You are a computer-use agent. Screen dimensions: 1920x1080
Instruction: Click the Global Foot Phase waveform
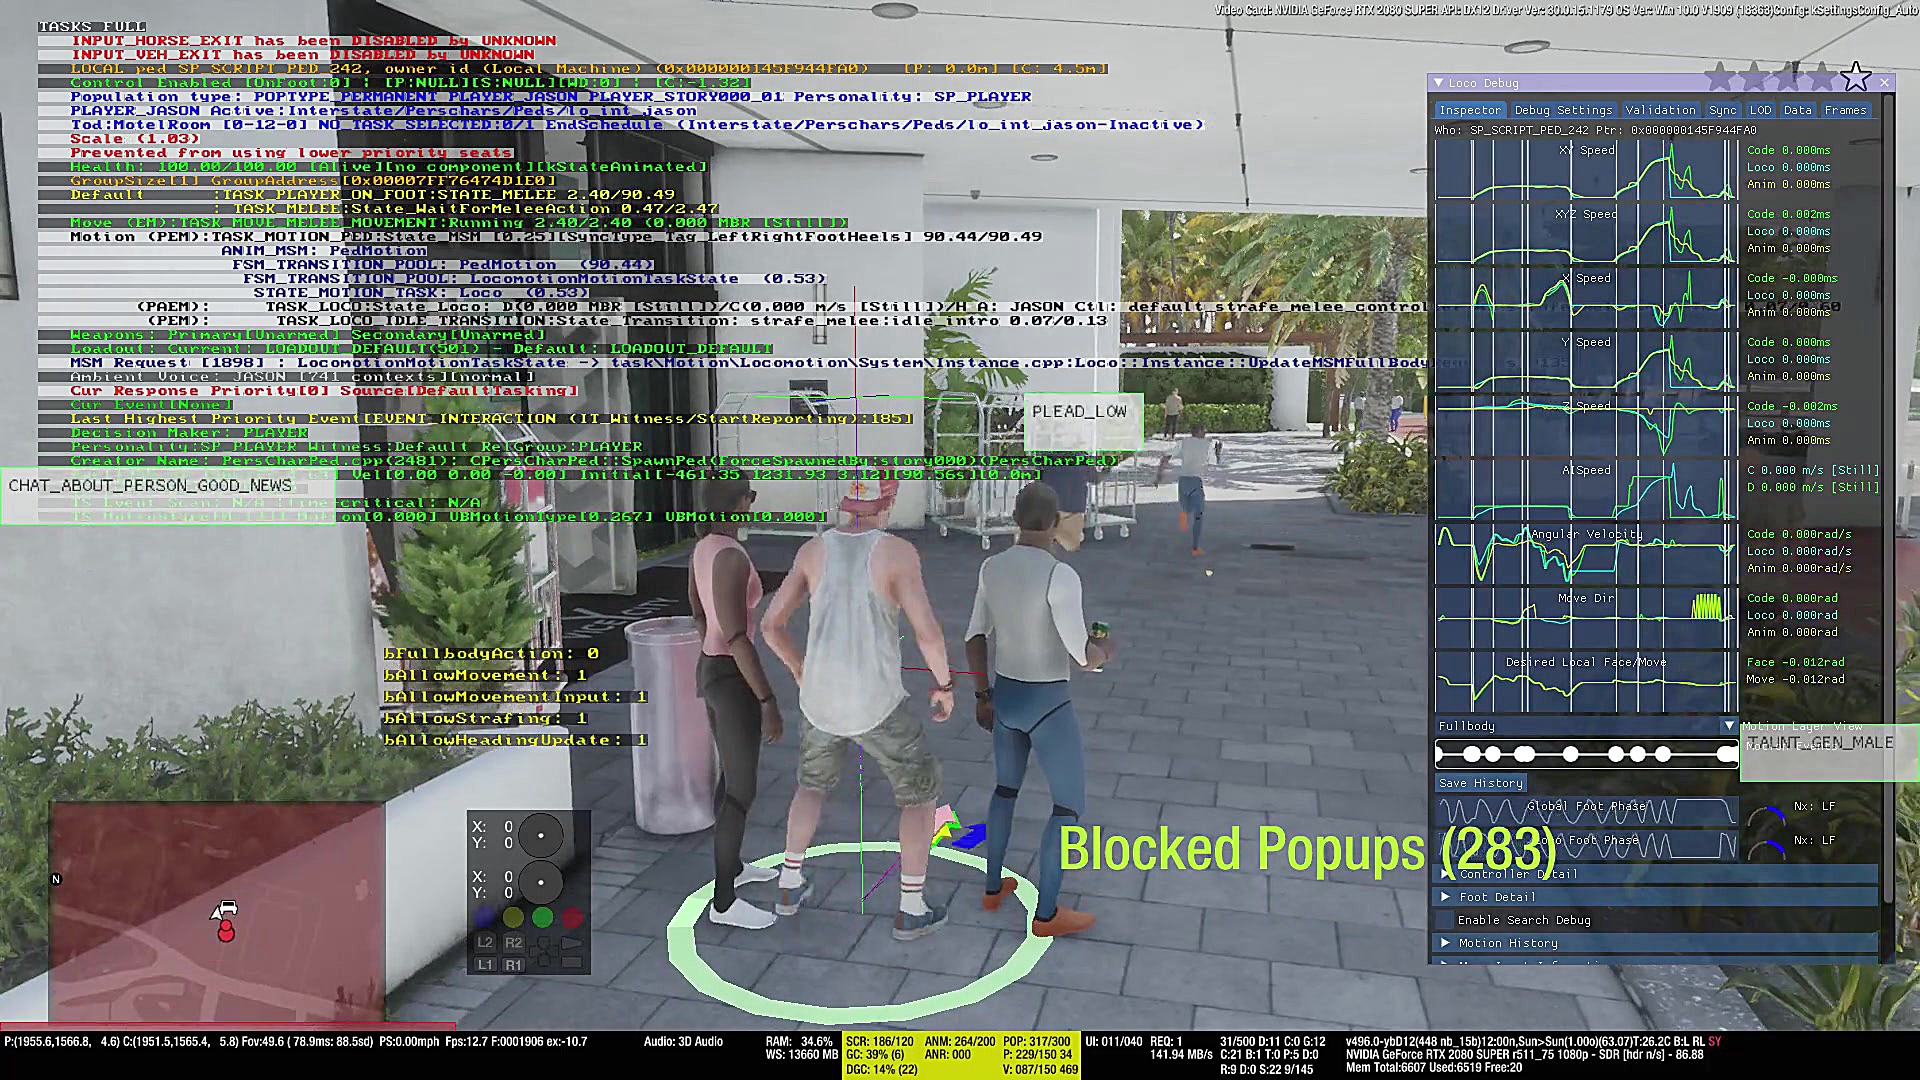tap(1586, 811)
